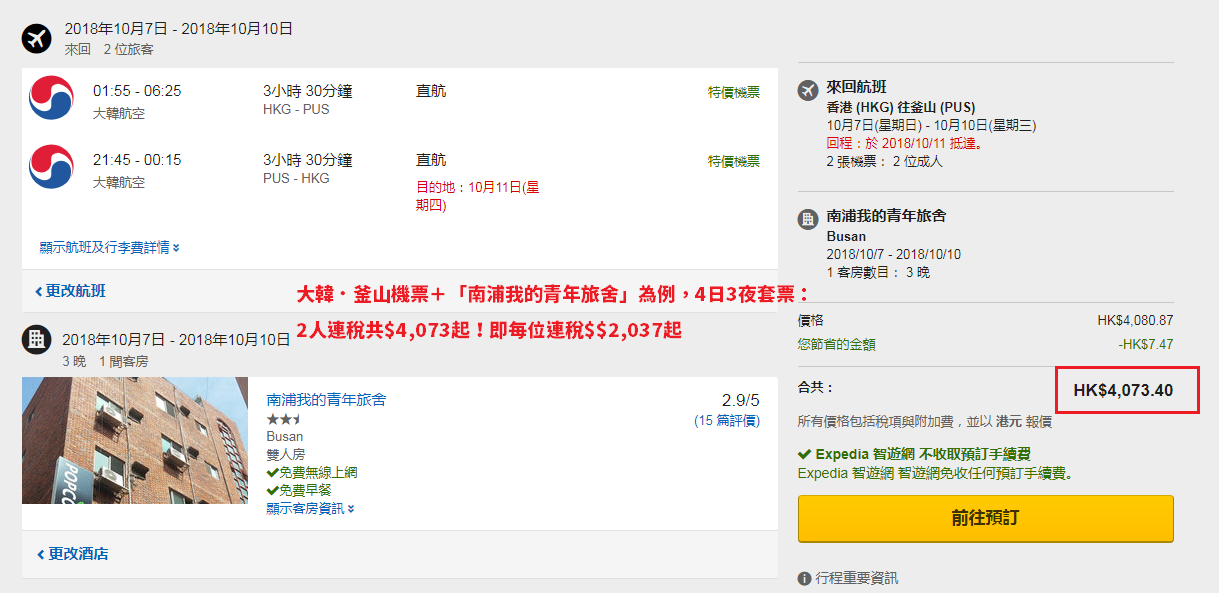1219x593 pixels.
Task: Expand 顯示航班及行李費詳情
Action: 109,247
